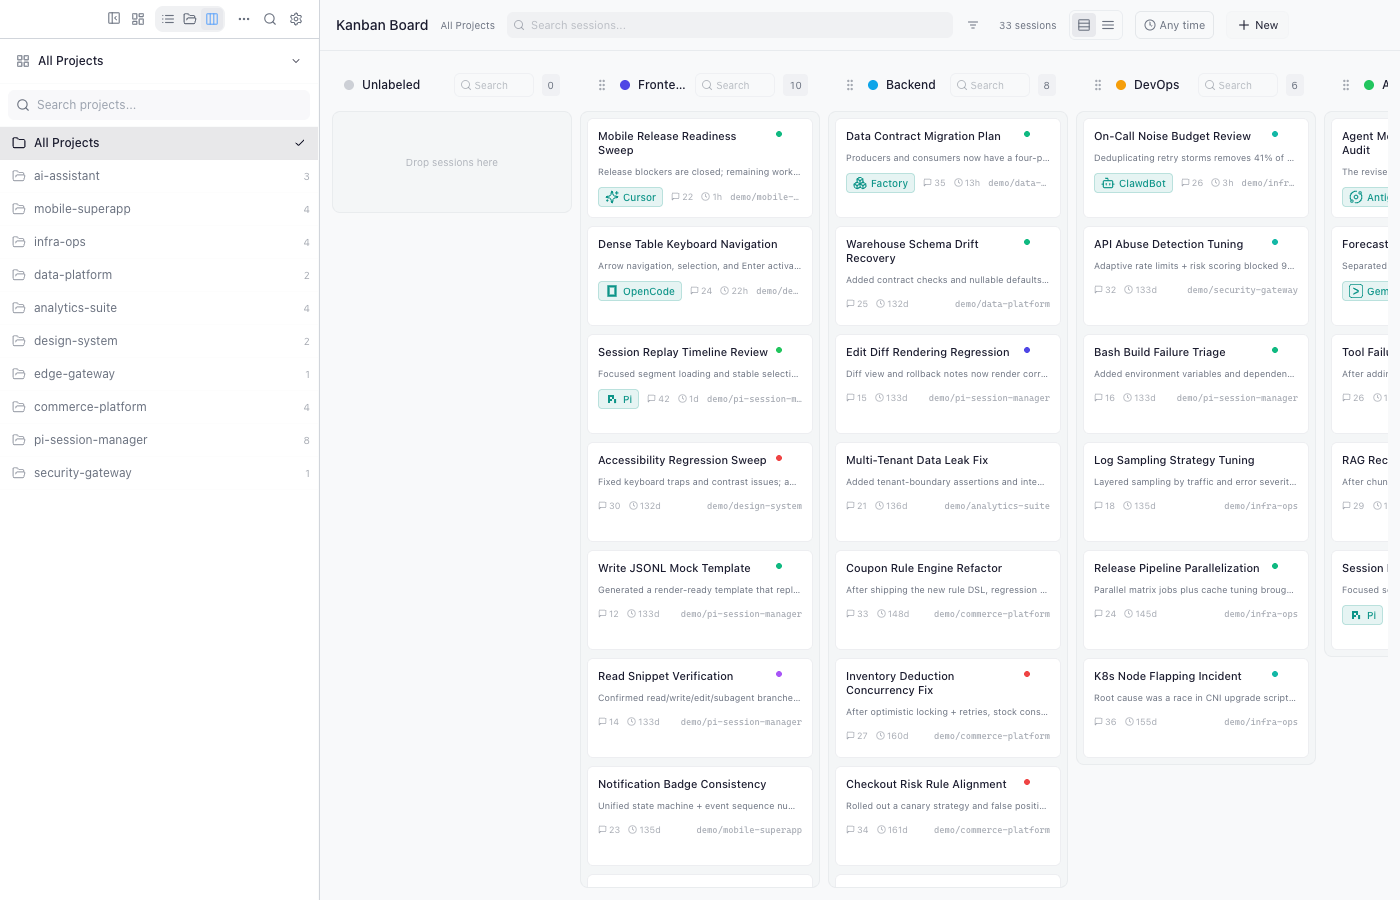Image resolution: width=1400 pixels, height=900 pixels.
Task: Open security-gateway project
Action: [x=159, y=473]
